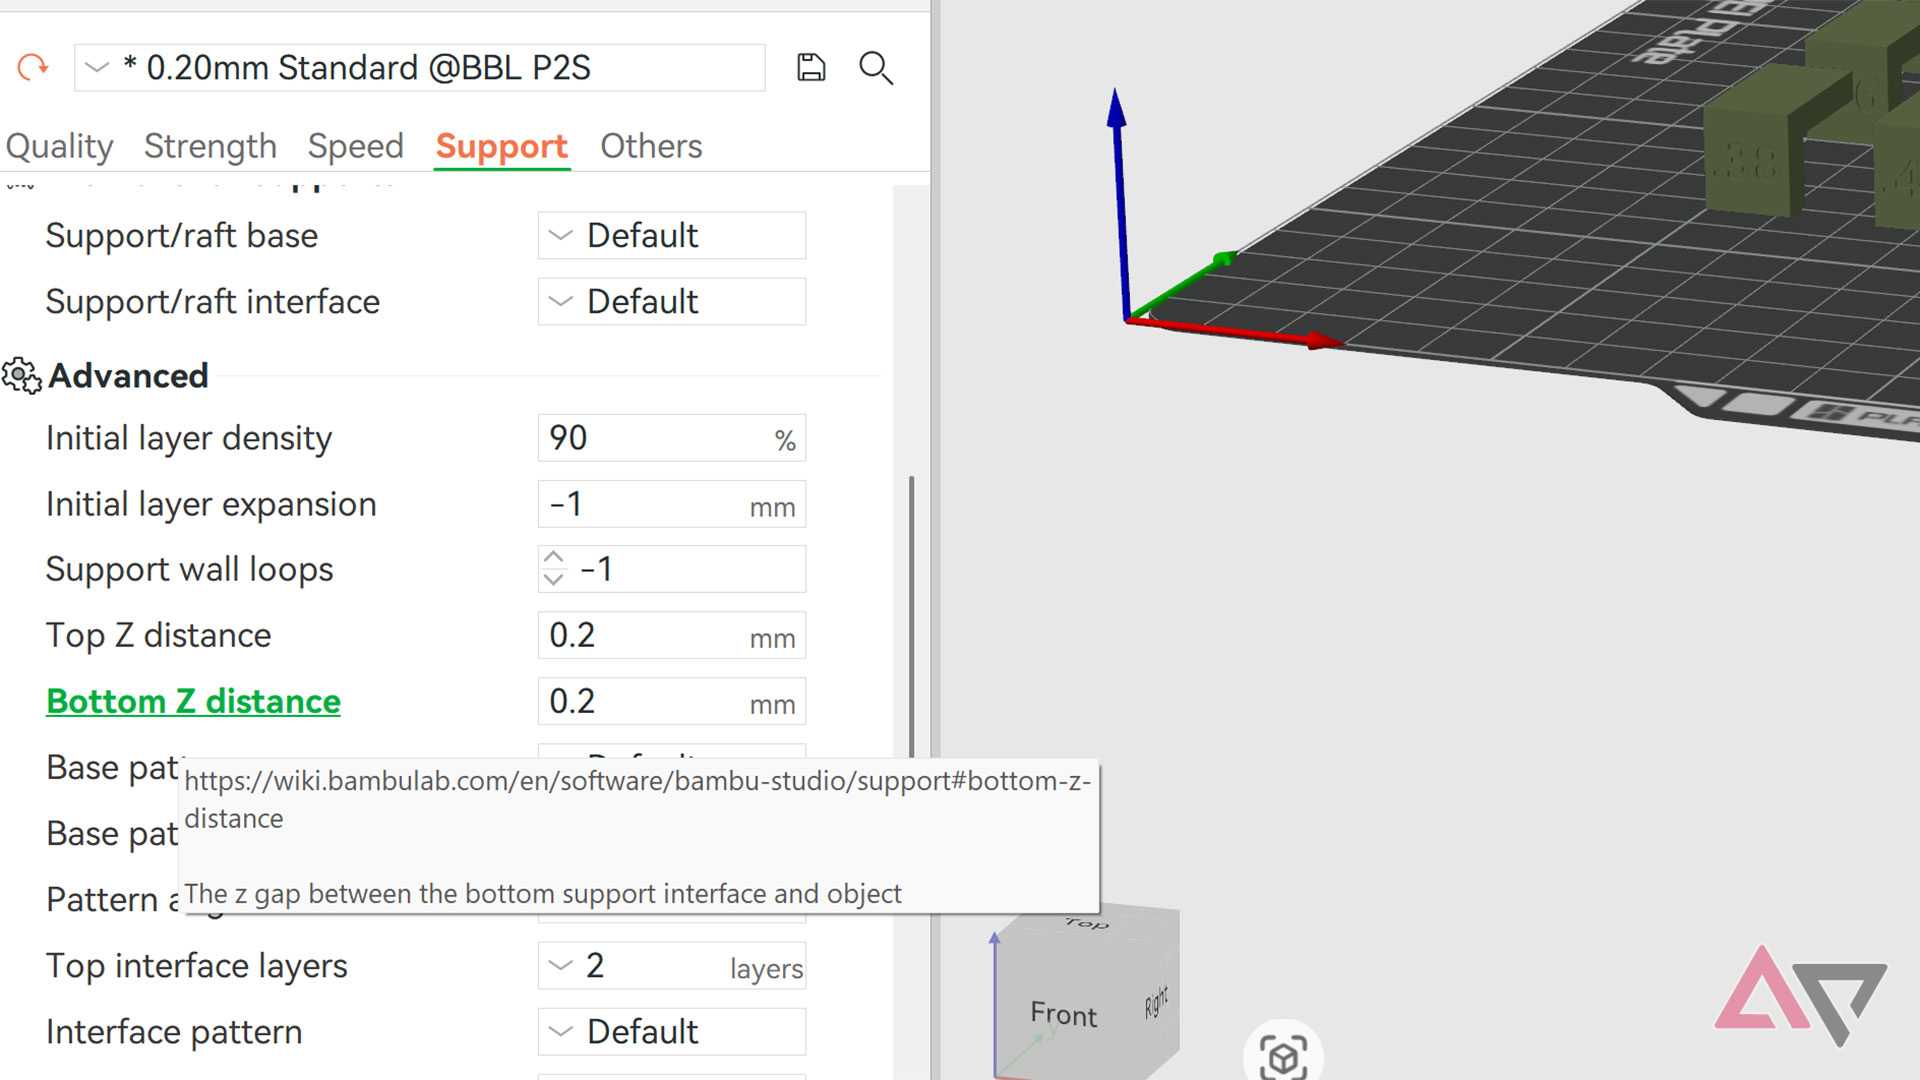Screen dimensions: 1920x1080
Task: Click the orange reset preset arrow icon
Action: (33, 67)
